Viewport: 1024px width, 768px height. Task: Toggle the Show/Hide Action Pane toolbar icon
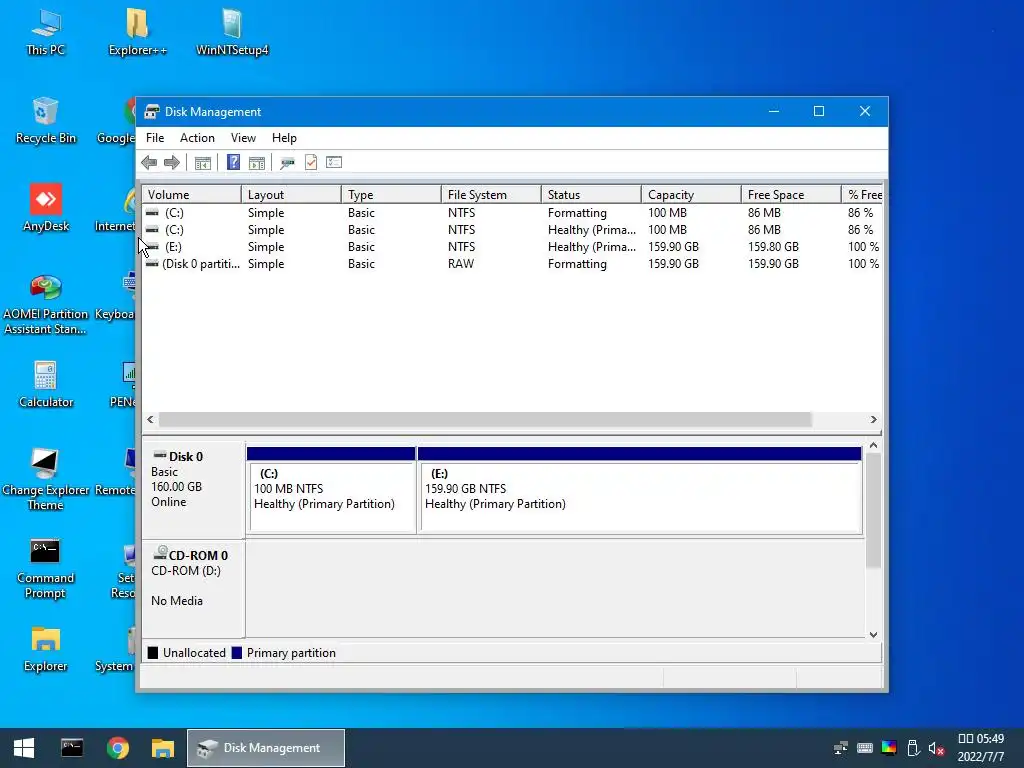pyautogui.click(x=257, y=163)
